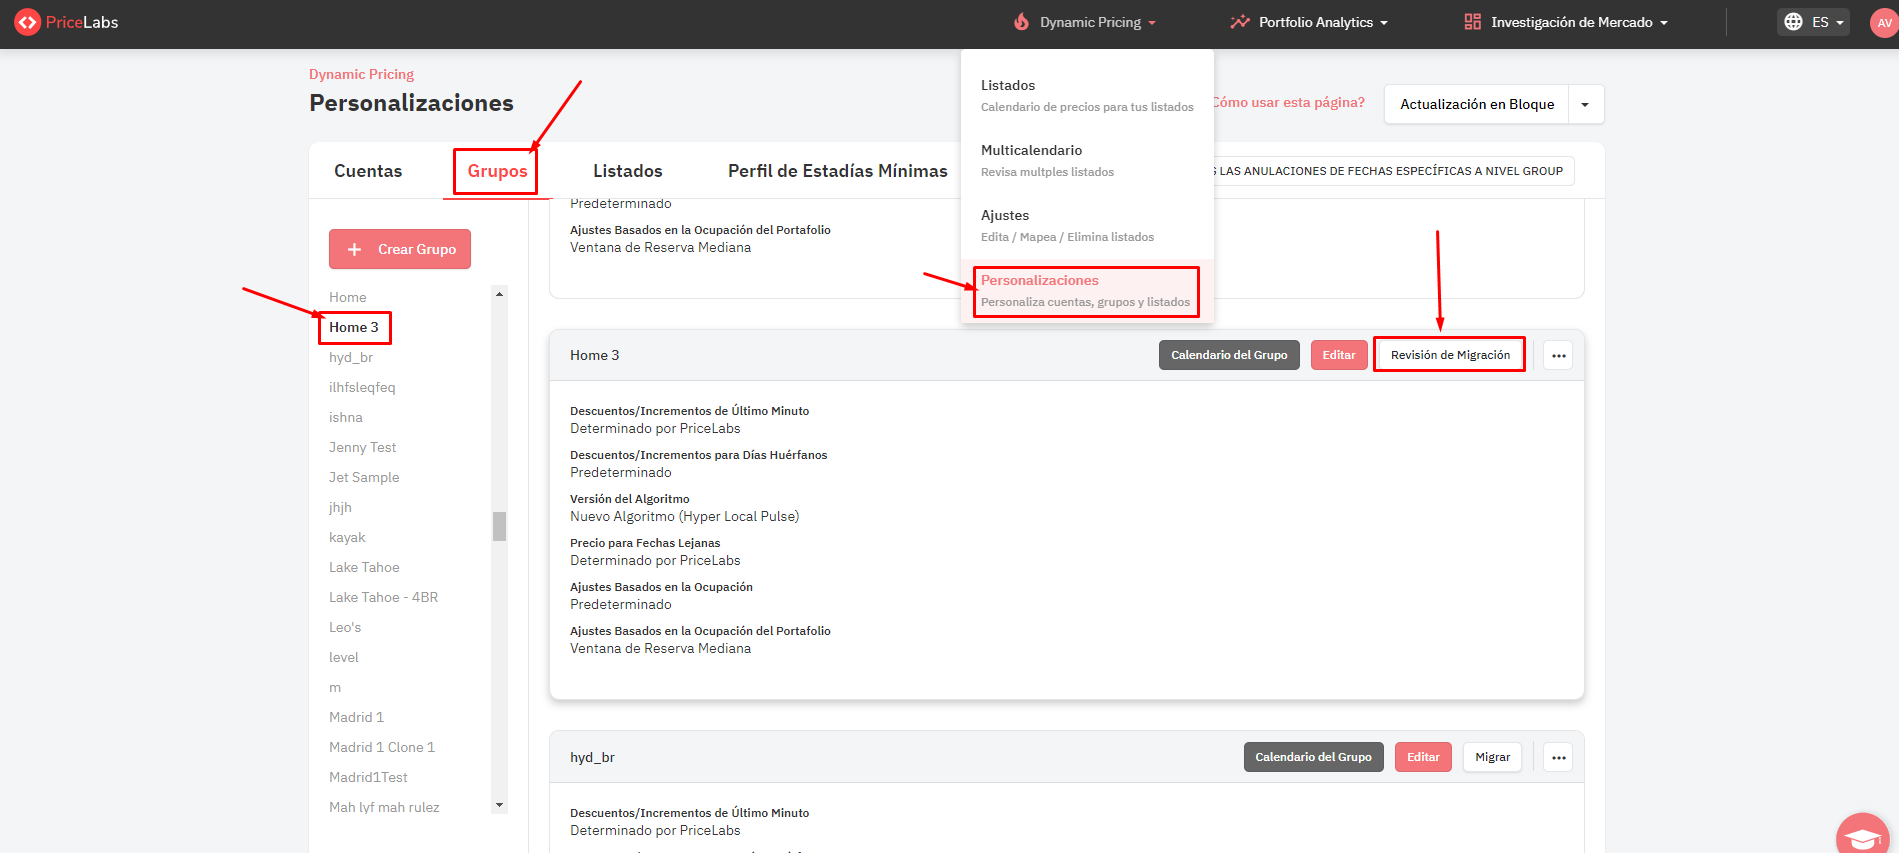The height and width of the screenshot is (853, 1899).
Task: Switch to the Grupos tab
Action: 497,171
